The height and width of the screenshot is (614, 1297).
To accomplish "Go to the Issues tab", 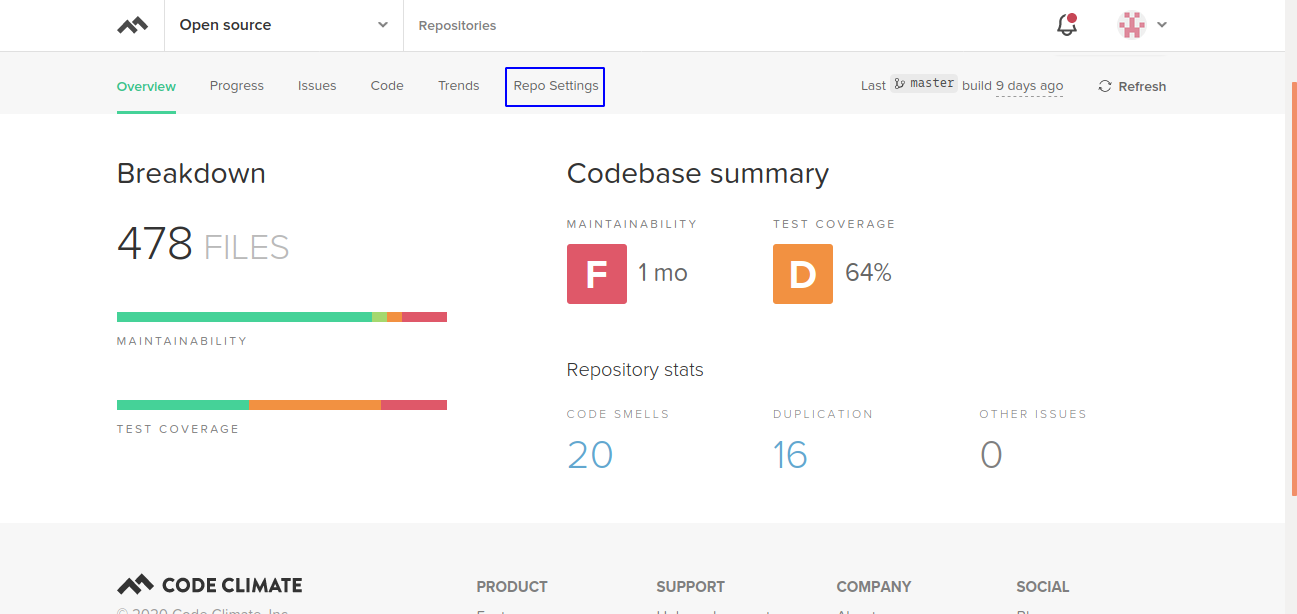I will coord(317,86).
